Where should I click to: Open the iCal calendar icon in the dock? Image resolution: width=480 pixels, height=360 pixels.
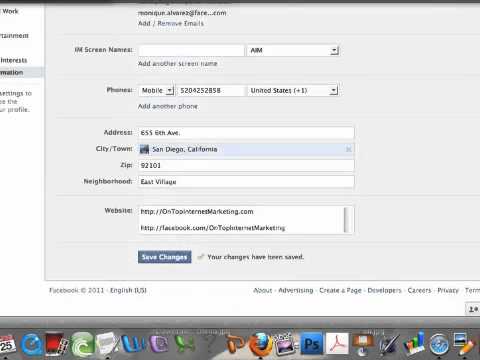tap(7, 344)
